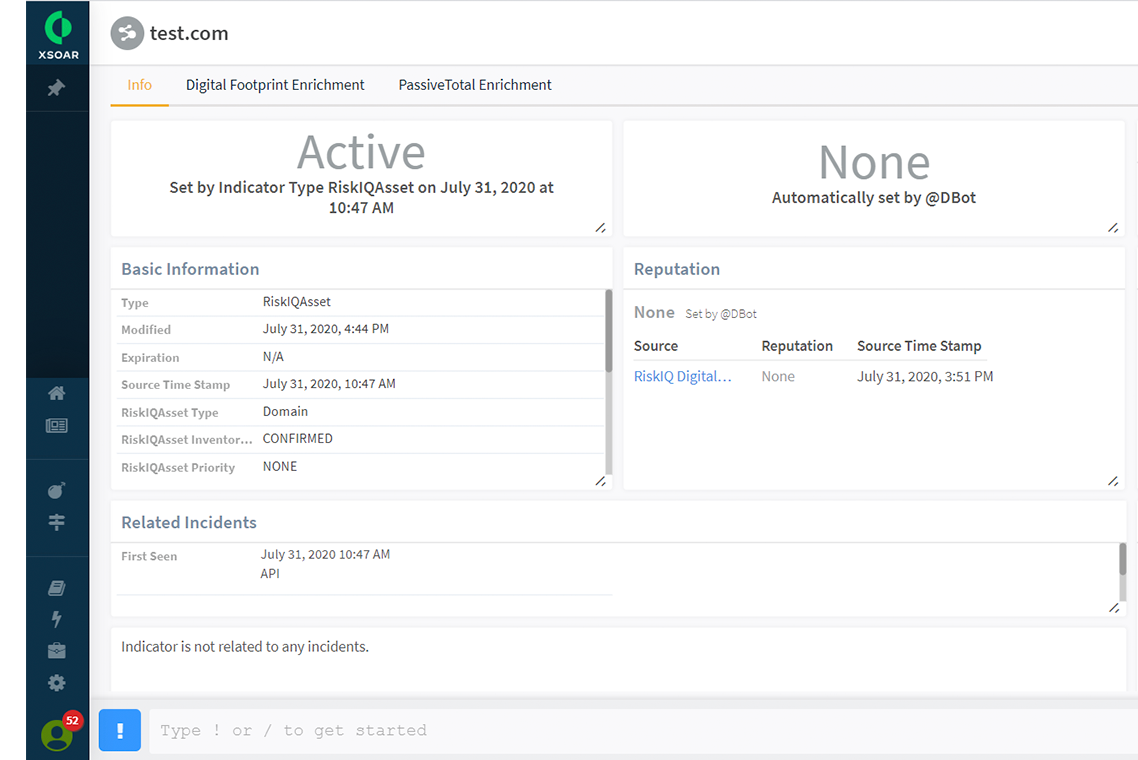Click the Basic Information panel resize handle

tap(600, 481)
